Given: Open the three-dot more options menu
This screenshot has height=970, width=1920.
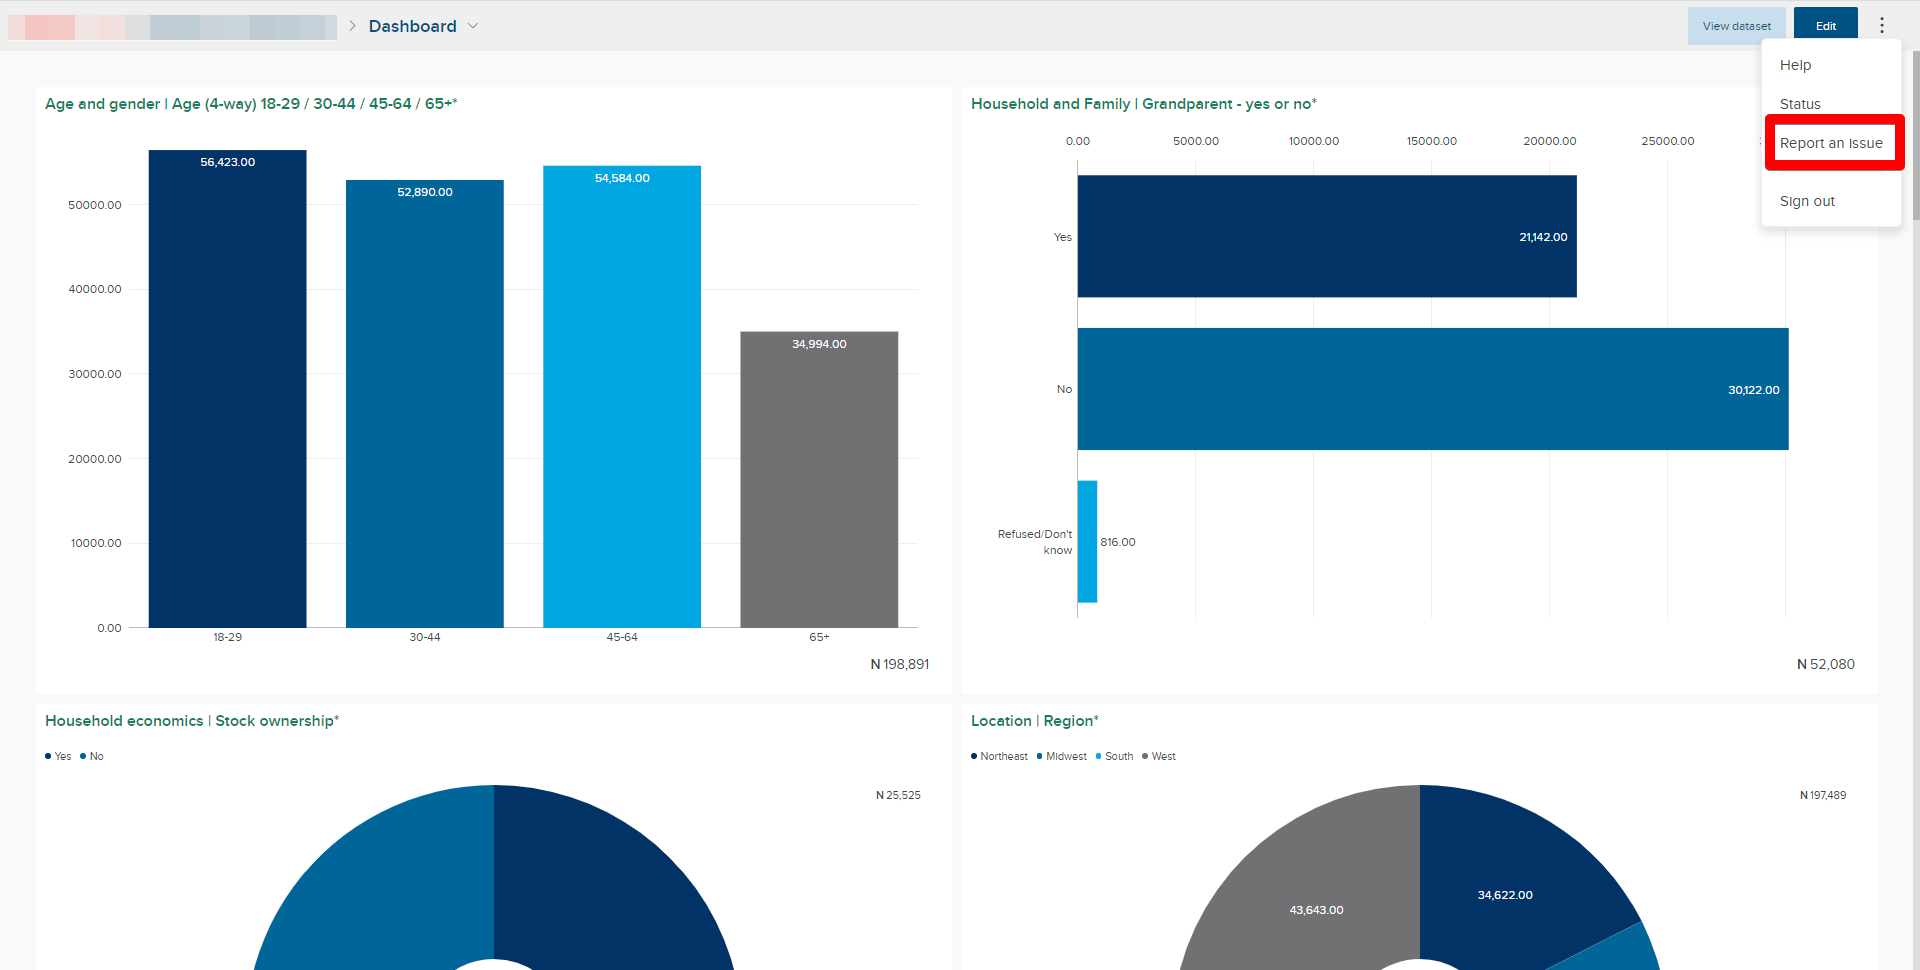Looking at the screenshot, I should tap(1881, 25).
